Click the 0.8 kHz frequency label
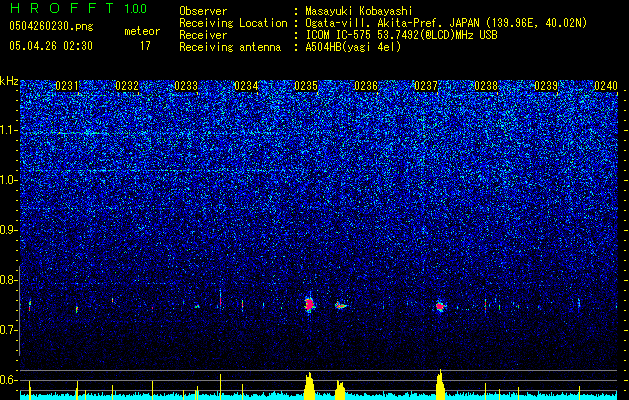Image resolution: width=629 pixels, height=400 pixels. coord(9,280)
